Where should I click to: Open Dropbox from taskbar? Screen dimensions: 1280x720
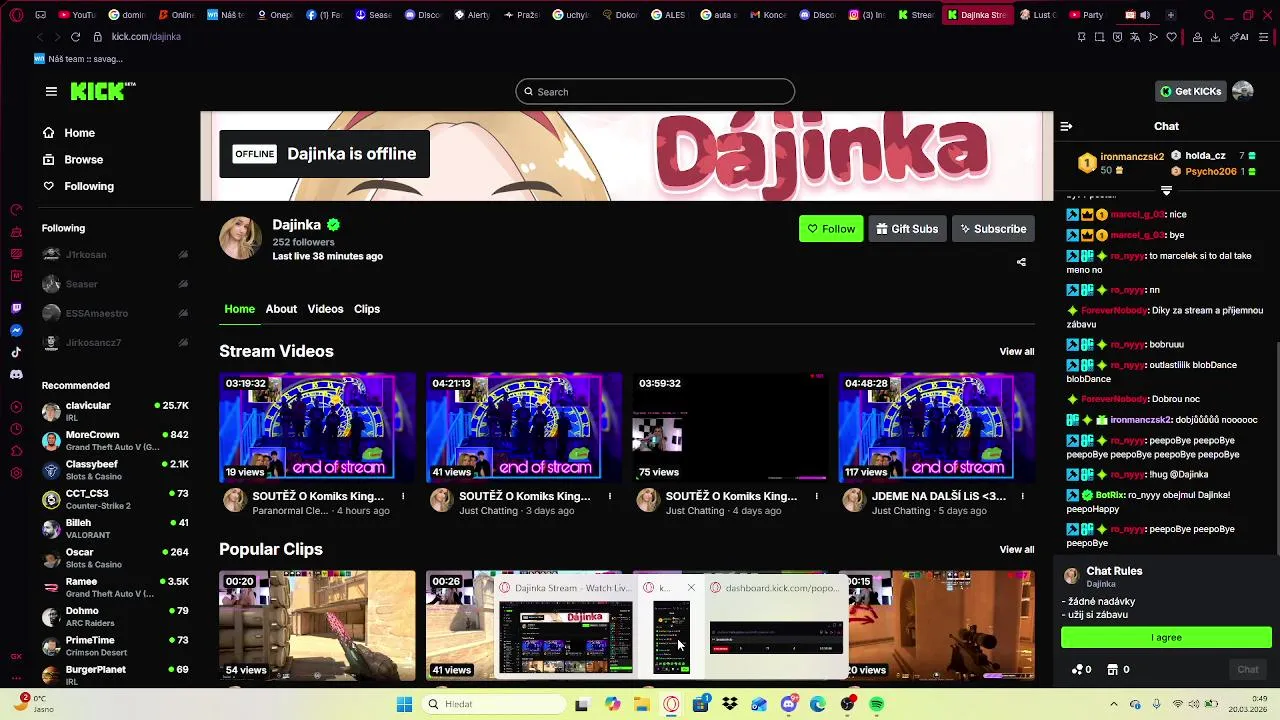[x=730, y=705]
